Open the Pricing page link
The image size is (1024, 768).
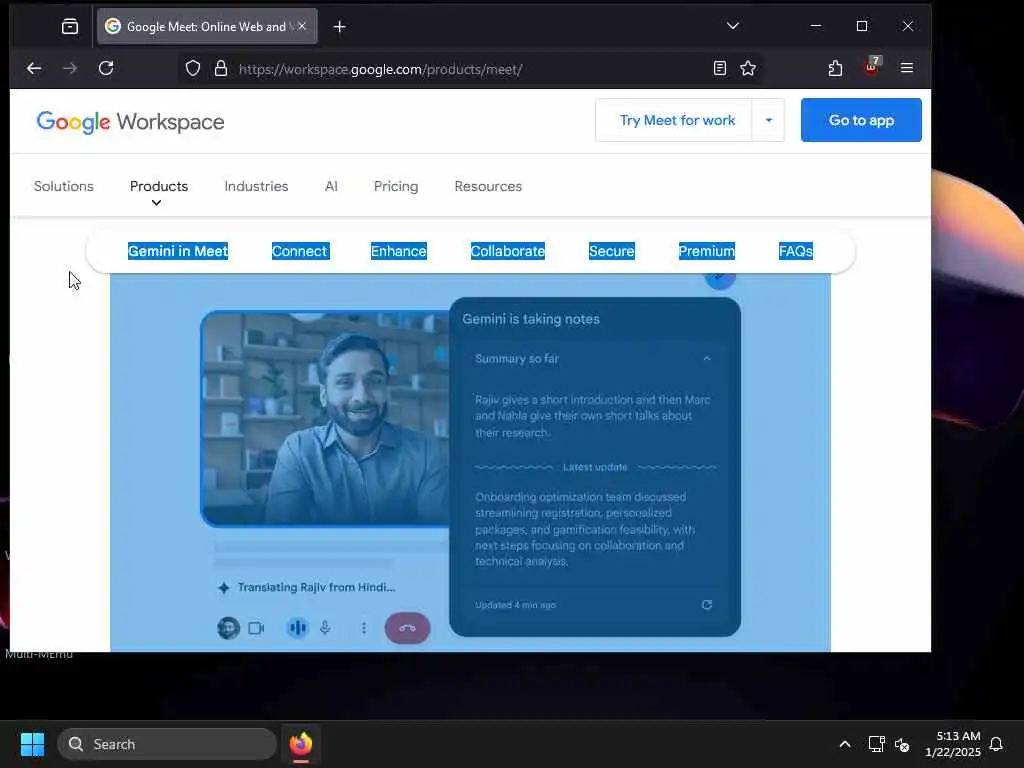(396, 186)
